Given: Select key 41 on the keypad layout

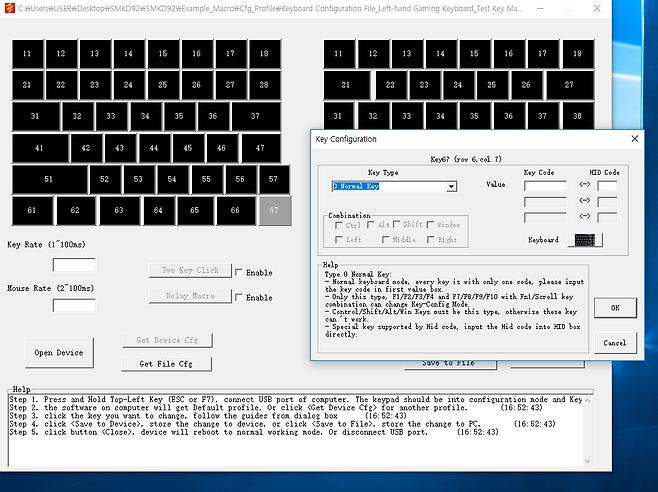Looking at the screenshot, I should [x=39, y=148].
